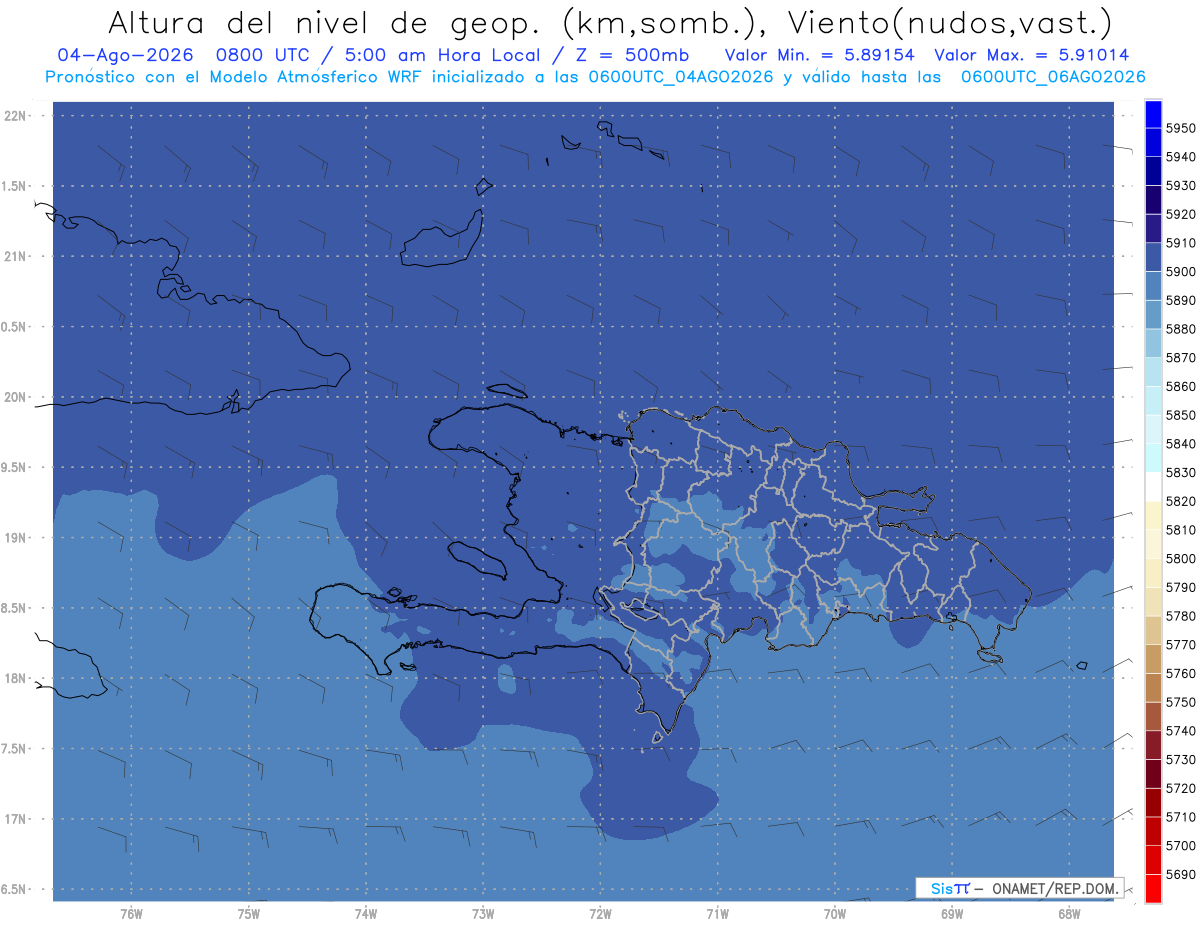Click the '5830' legend value

pos(1180,473)
